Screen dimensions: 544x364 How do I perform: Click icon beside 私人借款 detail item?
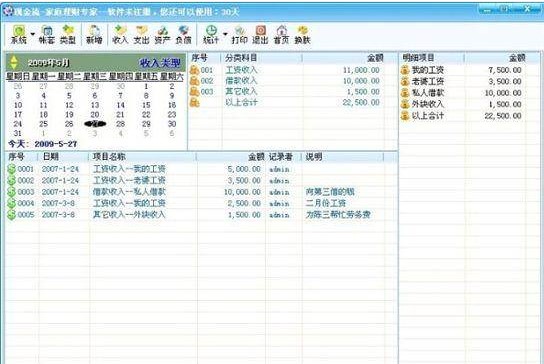coord(405,93)
